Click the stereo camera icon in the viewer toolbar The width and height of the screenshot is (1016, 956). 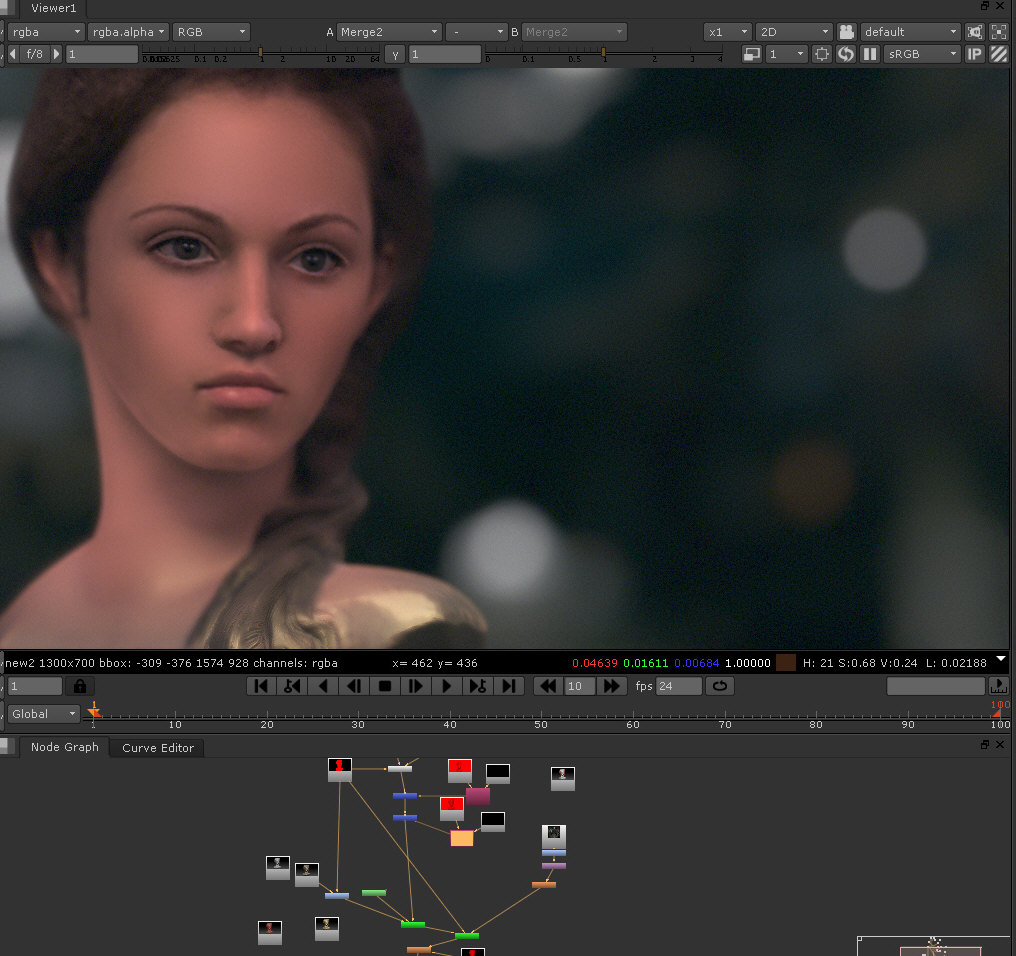click(x=847, y=31)
